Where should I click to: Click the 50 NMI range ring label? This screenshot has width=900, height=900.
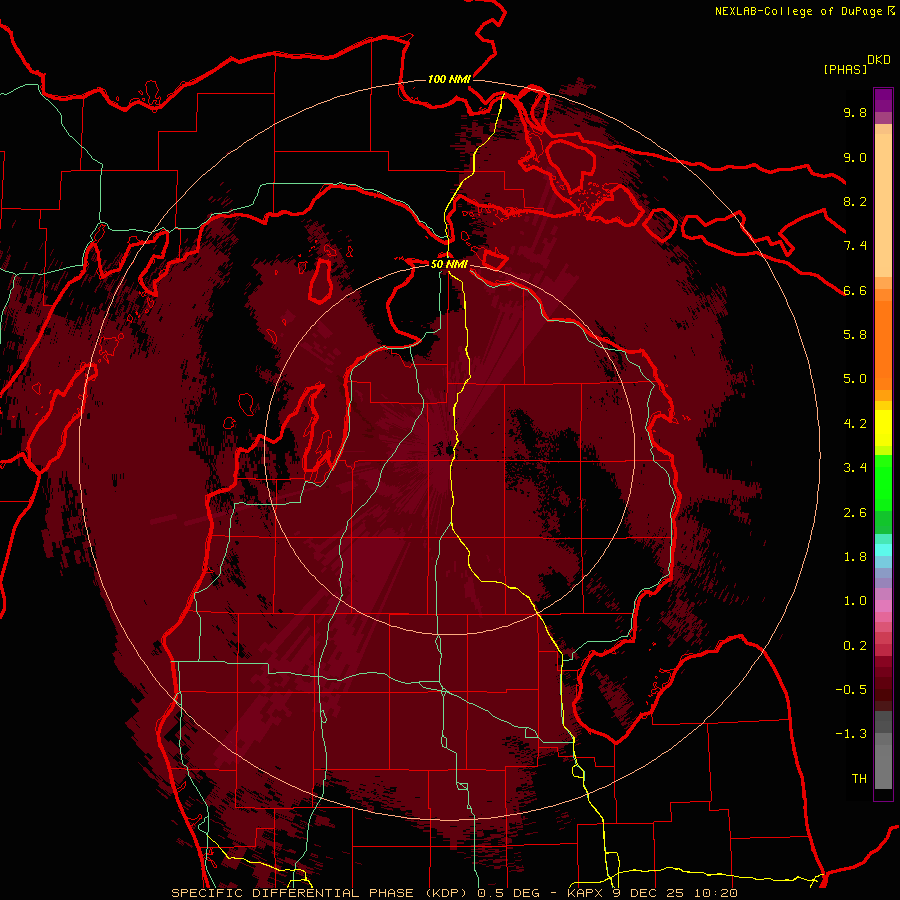449,264
